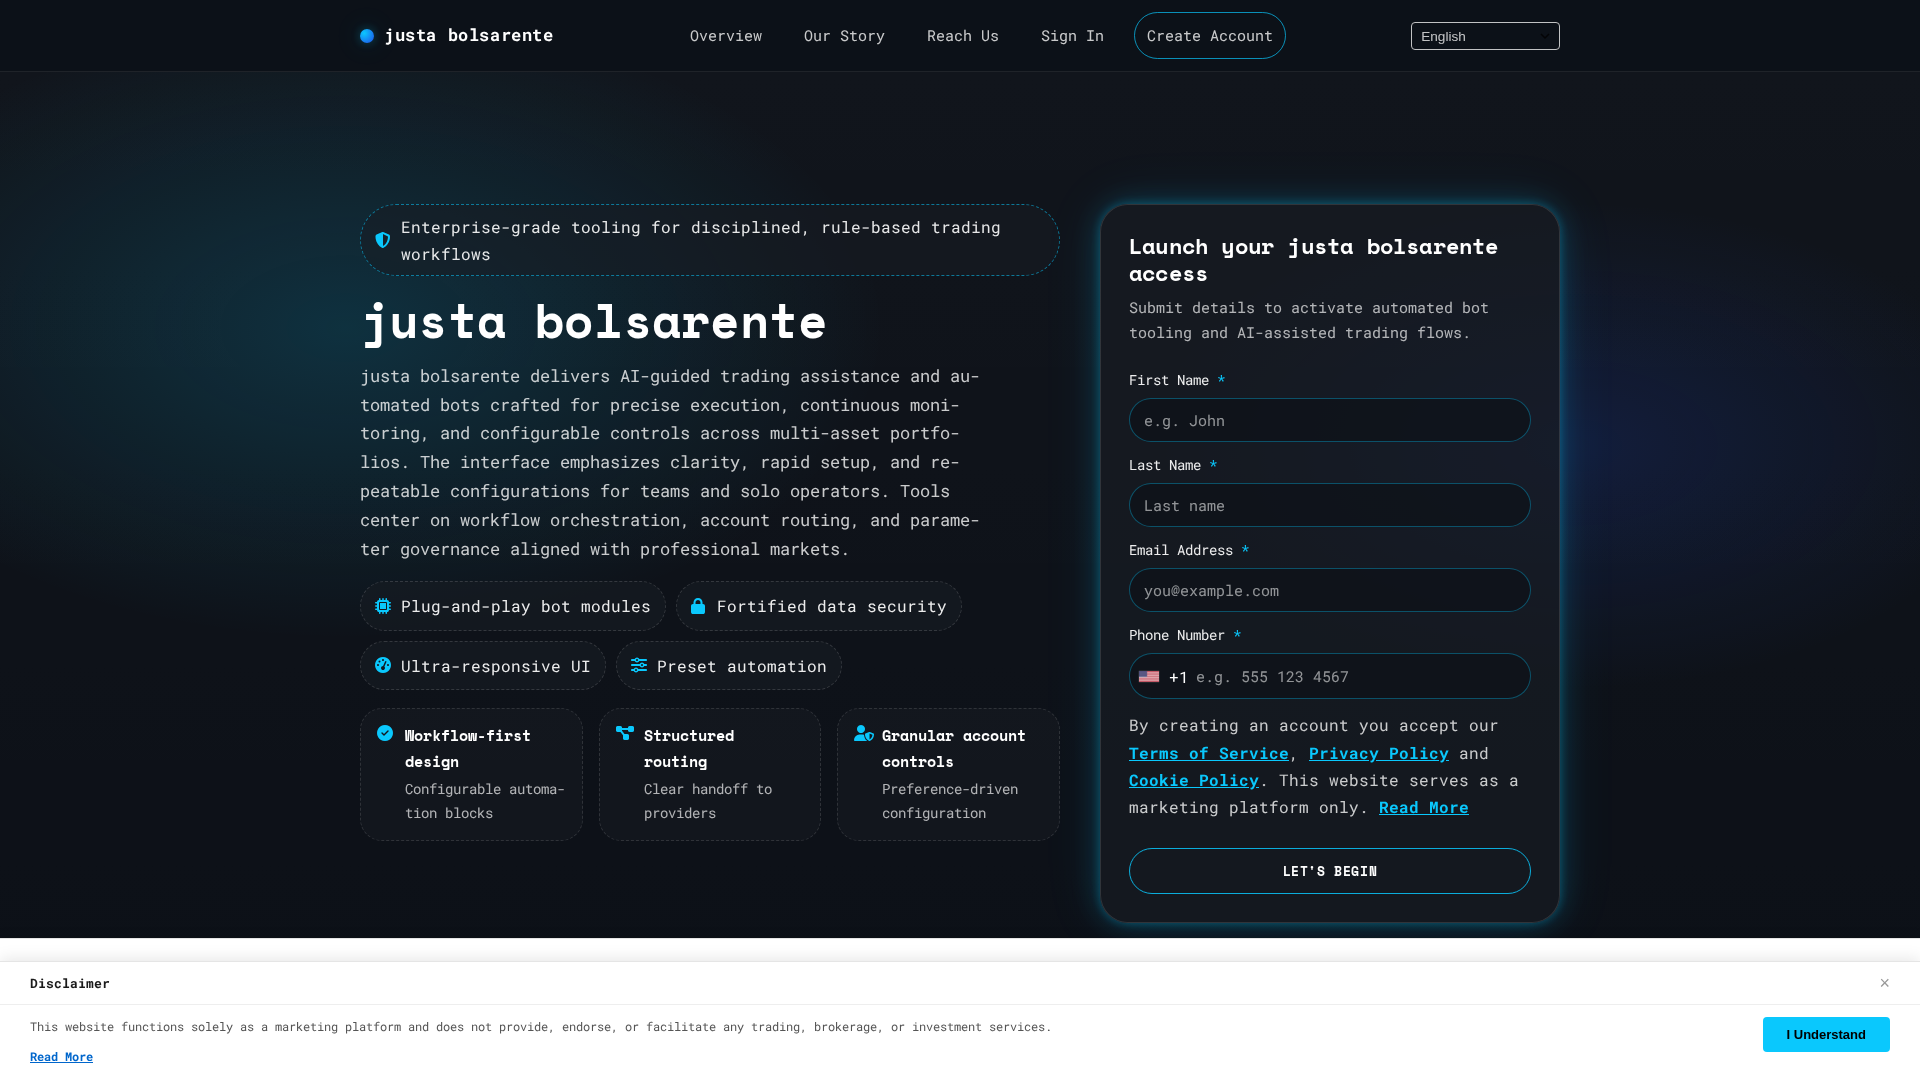Click Read More in the signup form
Viewport: 1920px width, 1080px height.
1424,807
